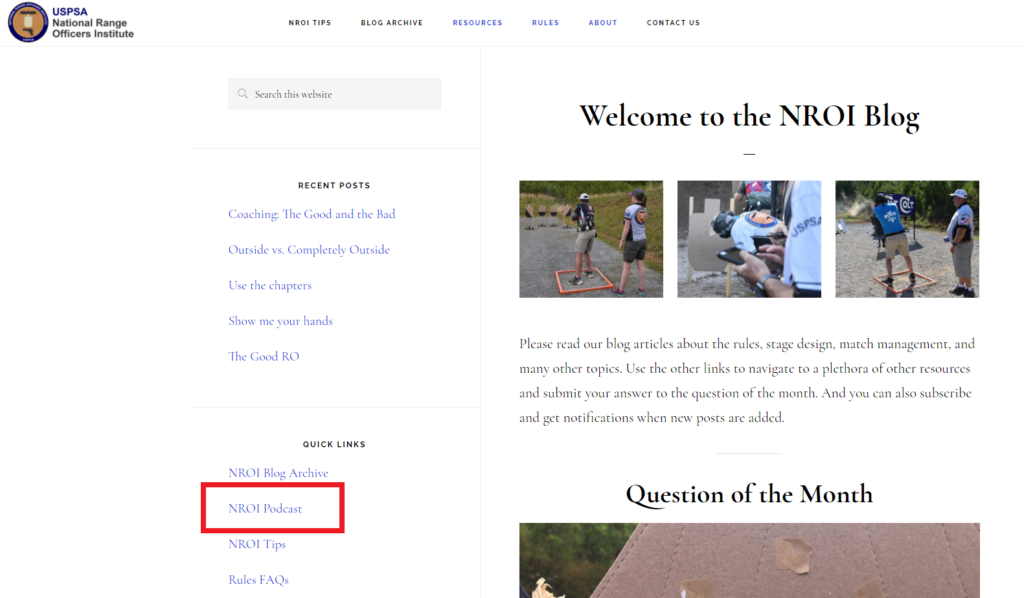This screenshot has width=1024, height=598.
Task: Go to the About page
Action: pos(603,23)
